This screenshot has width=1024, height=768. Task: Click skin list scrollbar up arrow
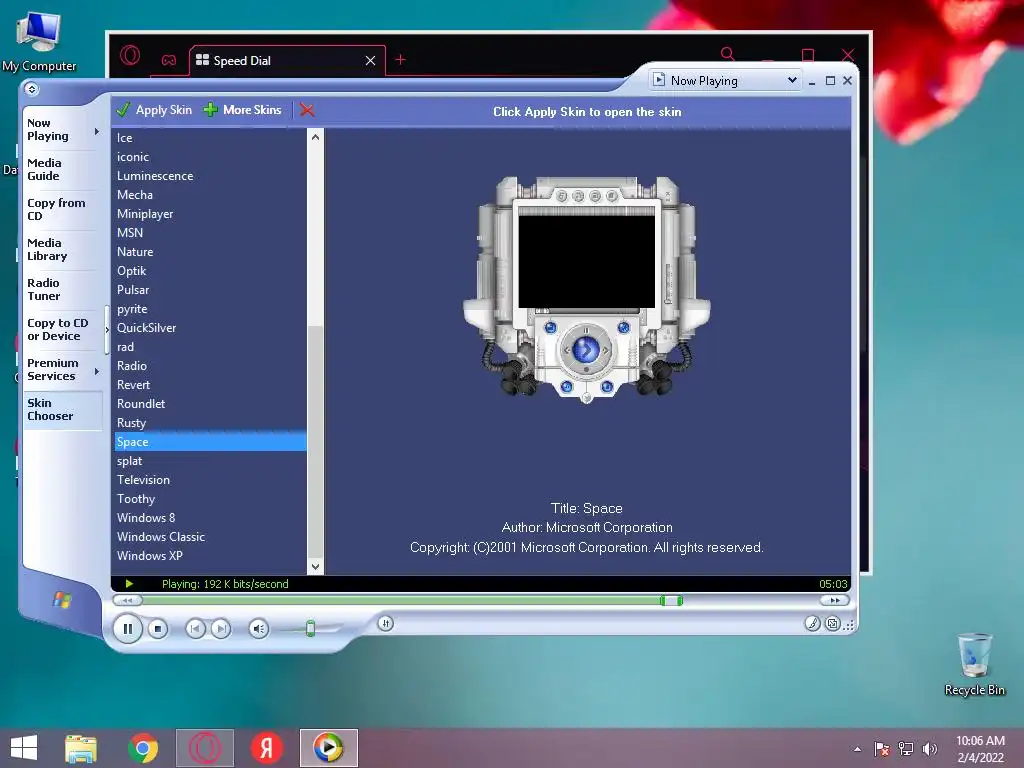click(x=315, y=137)
